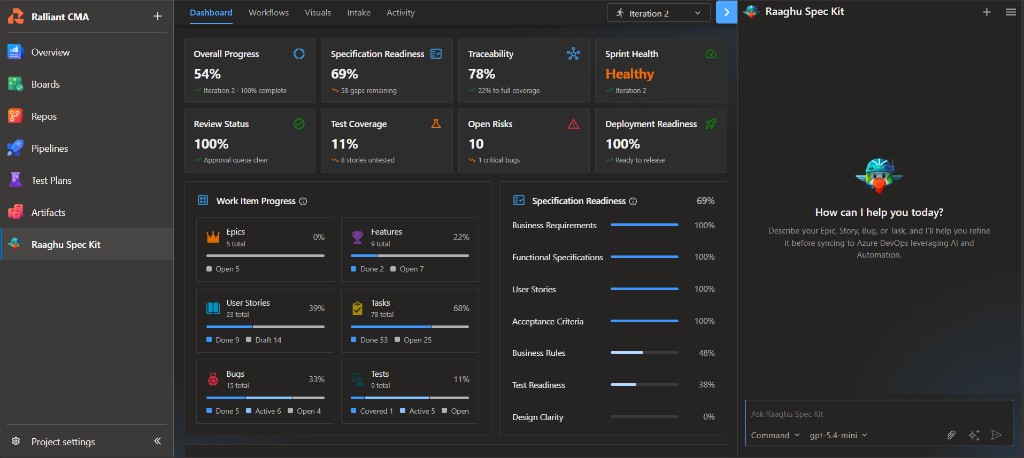The height and width of the screenshot is (458, 1024).
Task: Click the Ralliant CMA project logo icon
Action: 16,16
